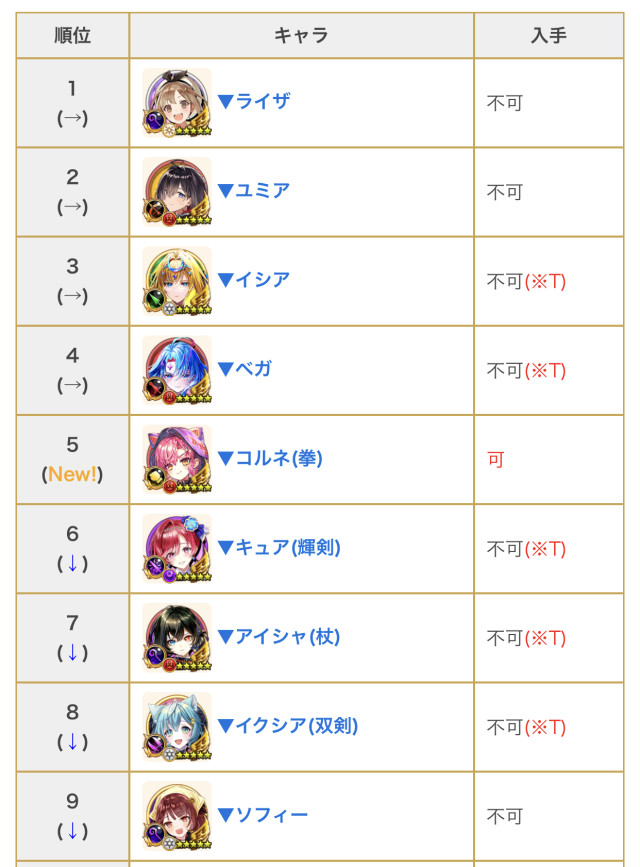Click イシア character portrait icon
The image size is (640, 867).
[177, 281]
